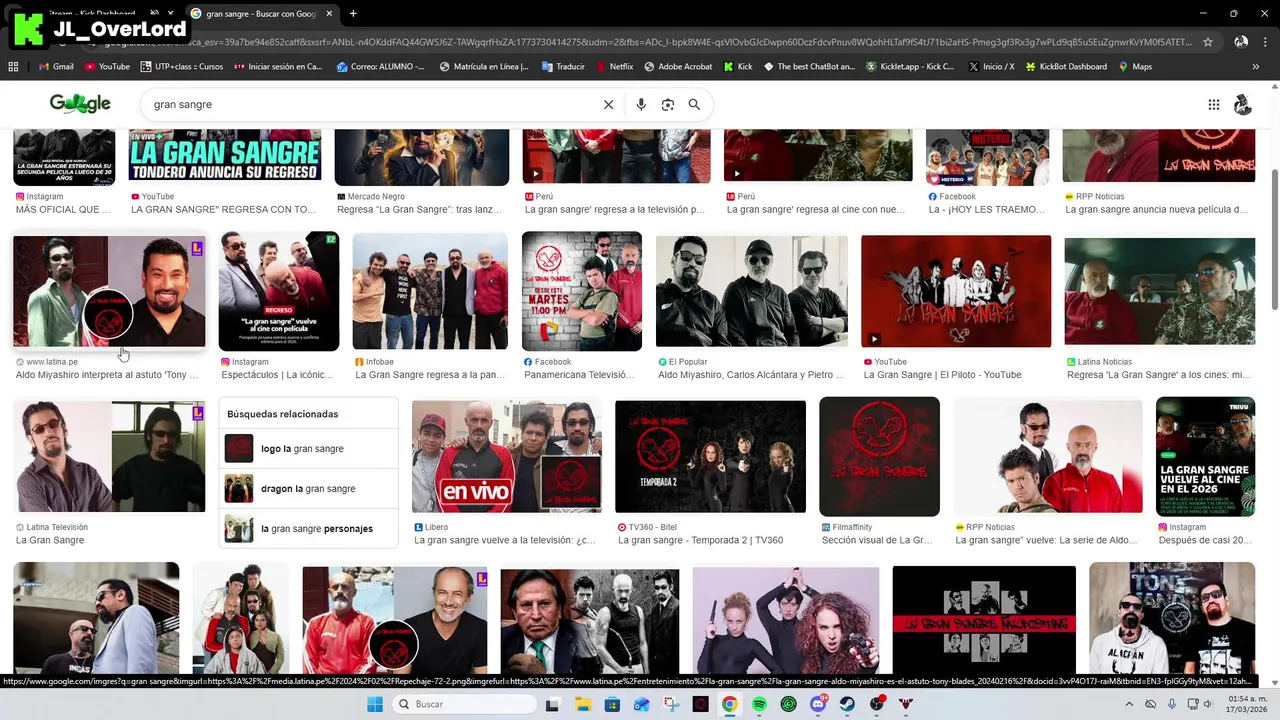Open the Instagram Espectáculos image result
The width and height of the screenshot is (1280, 720).
[x=279, y=291]
